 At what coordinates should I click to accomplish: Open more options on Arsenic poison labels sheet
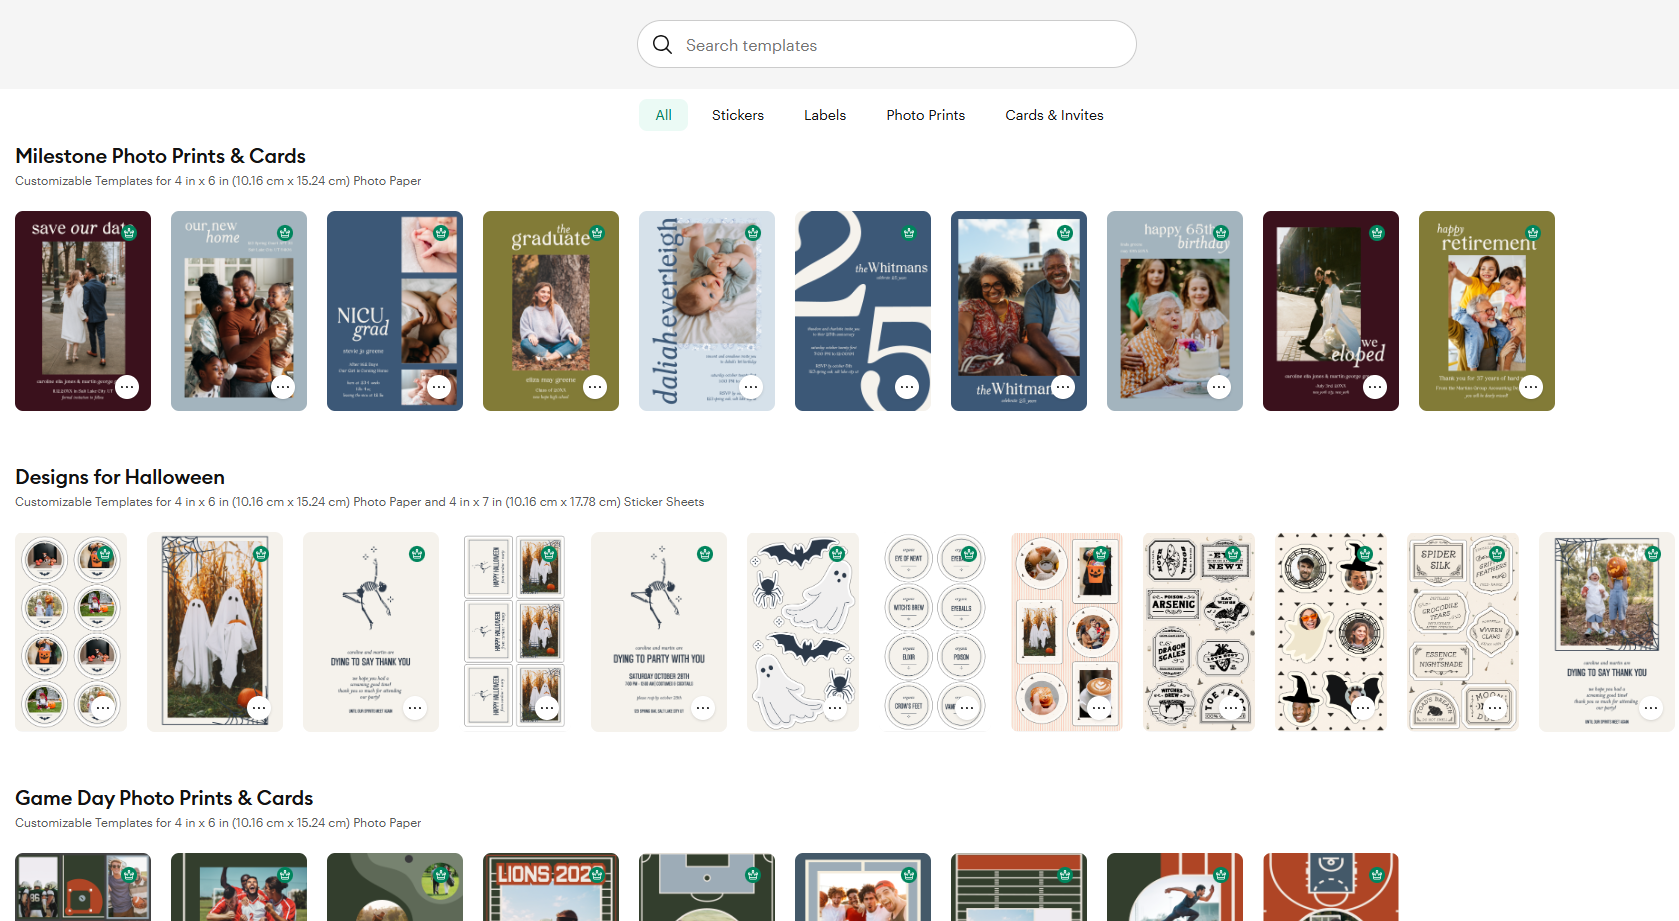point(1231,708)
